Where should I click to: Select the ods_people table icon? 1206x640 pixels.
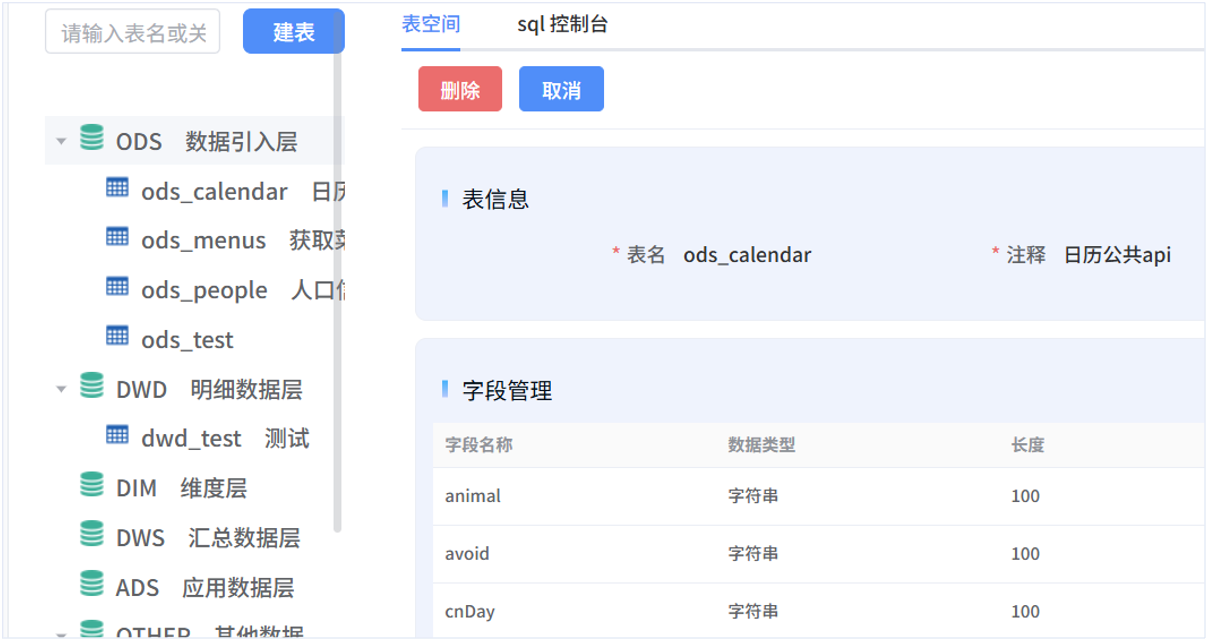117,289
